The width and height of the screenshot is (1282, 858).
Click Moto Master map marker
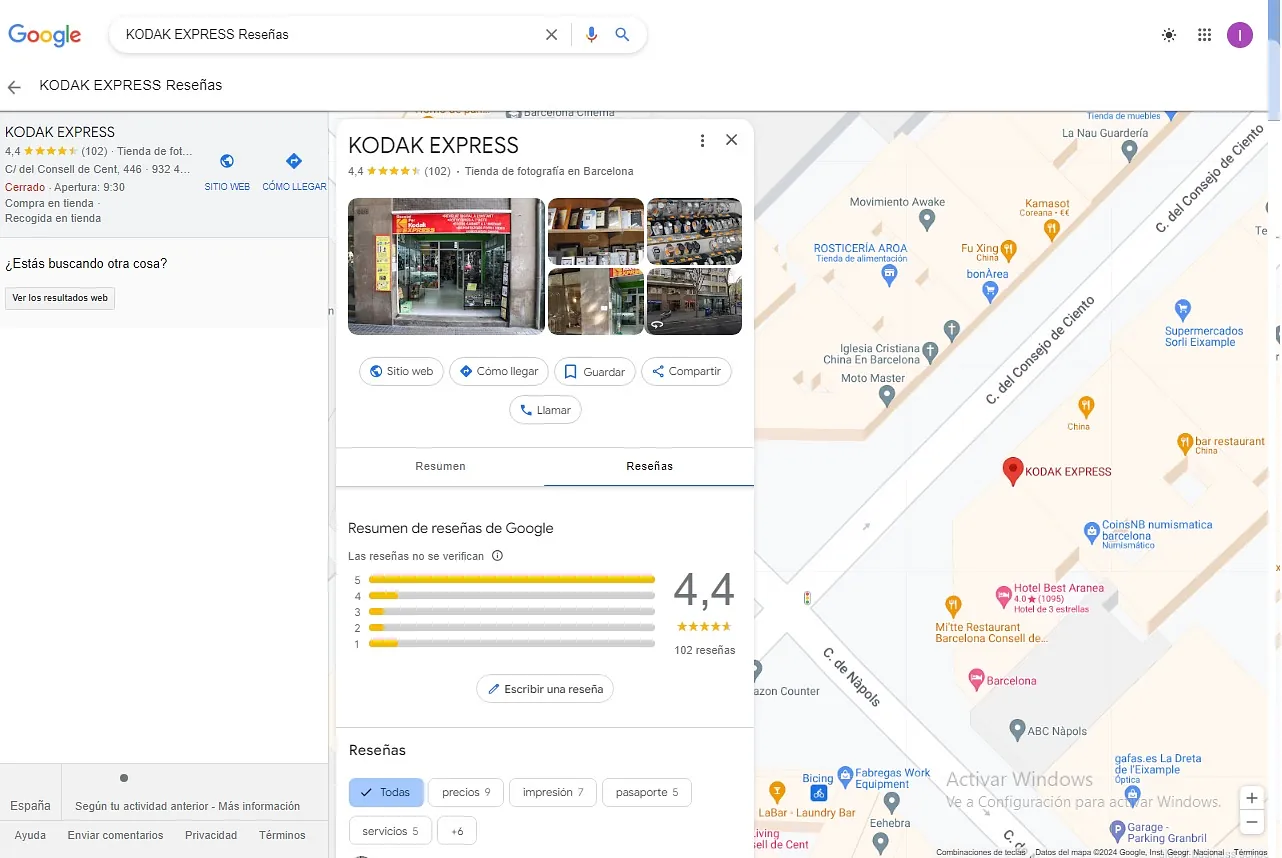(x=887, y=395)
